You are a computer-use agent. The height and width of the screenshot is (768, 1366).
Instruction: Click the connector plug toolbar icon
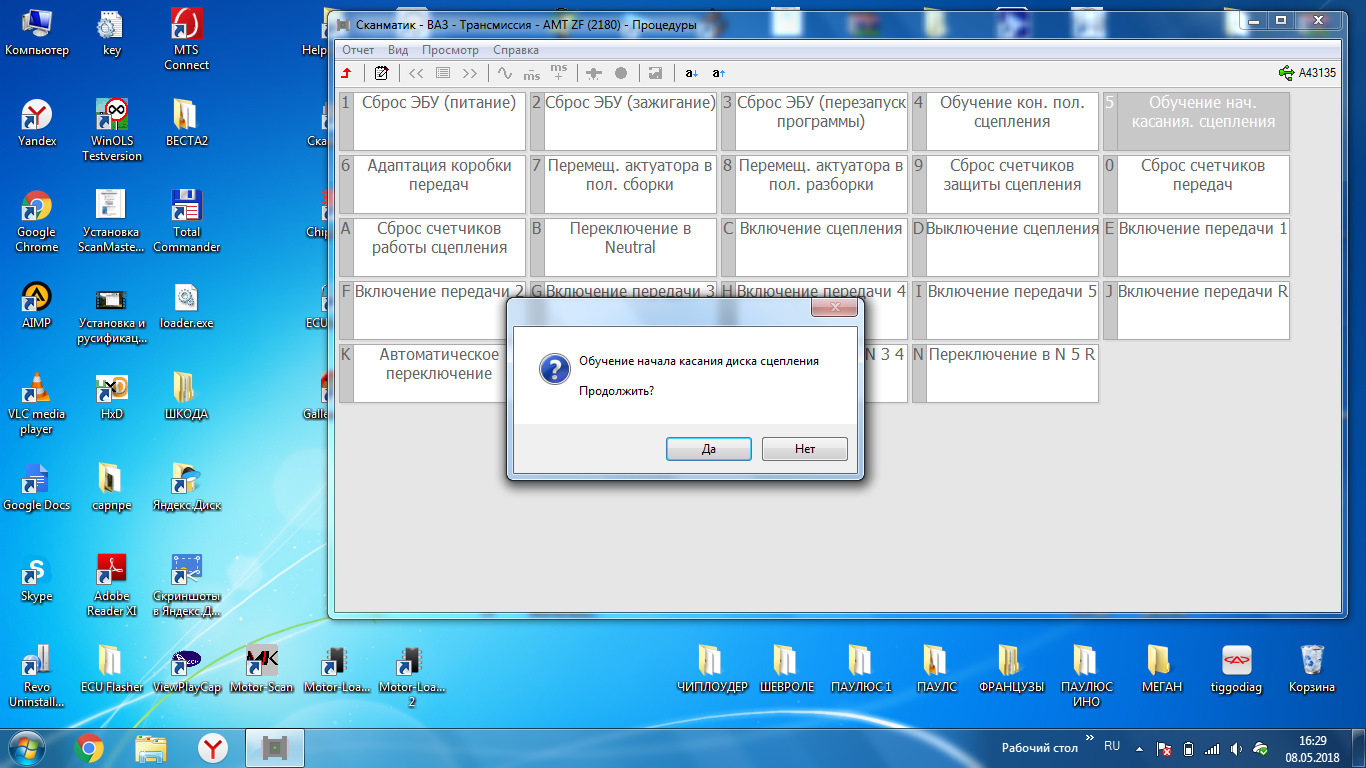pos(594,73)
